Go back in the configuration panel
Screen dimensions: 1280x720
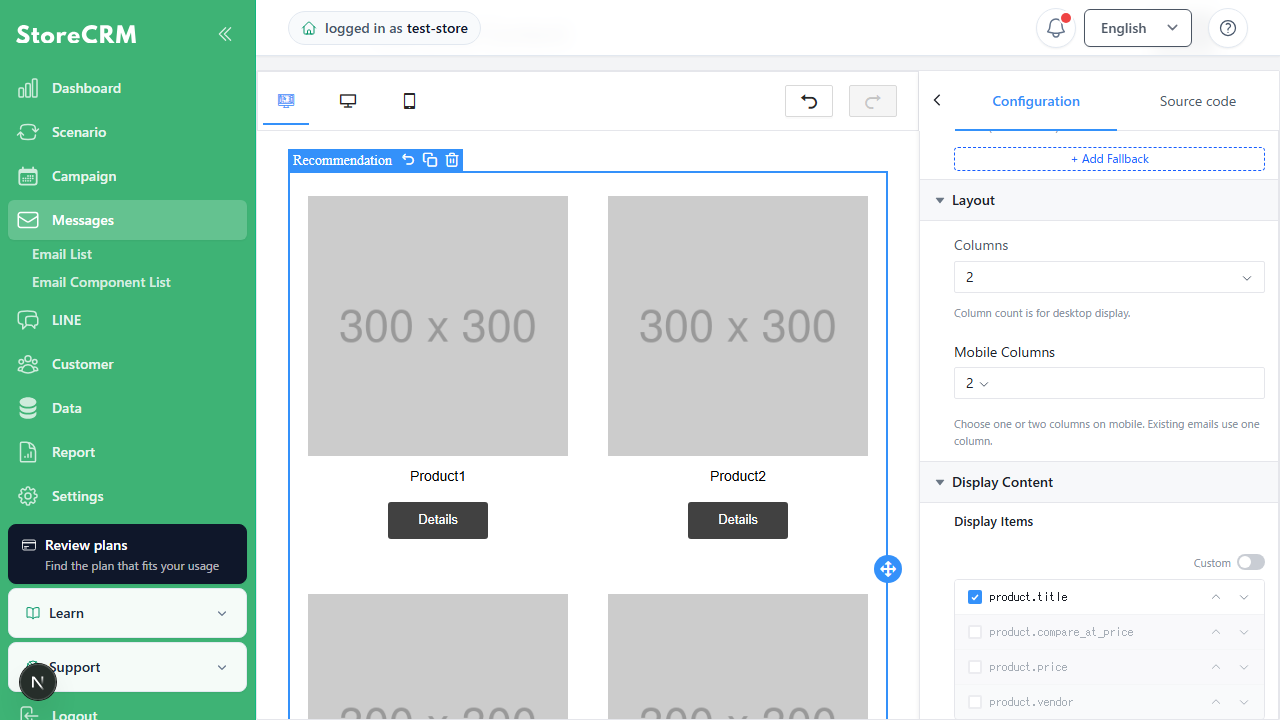(937, 100)
